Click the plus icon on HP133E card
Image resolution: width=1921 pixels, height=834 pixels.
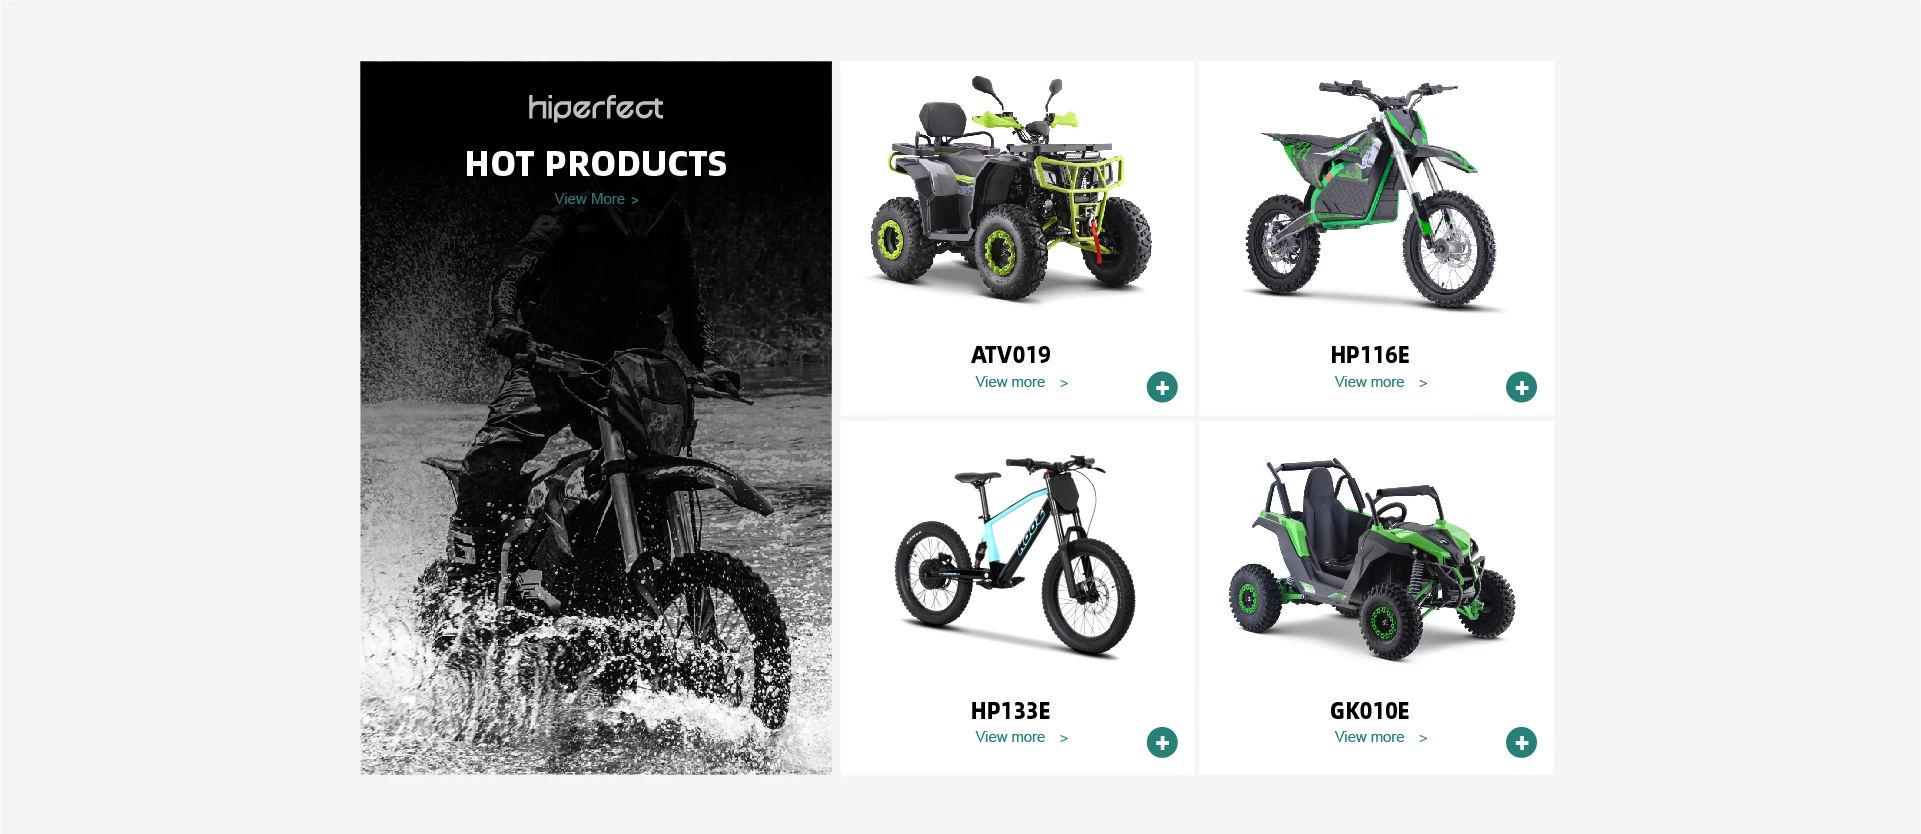tap(1162, 742)
